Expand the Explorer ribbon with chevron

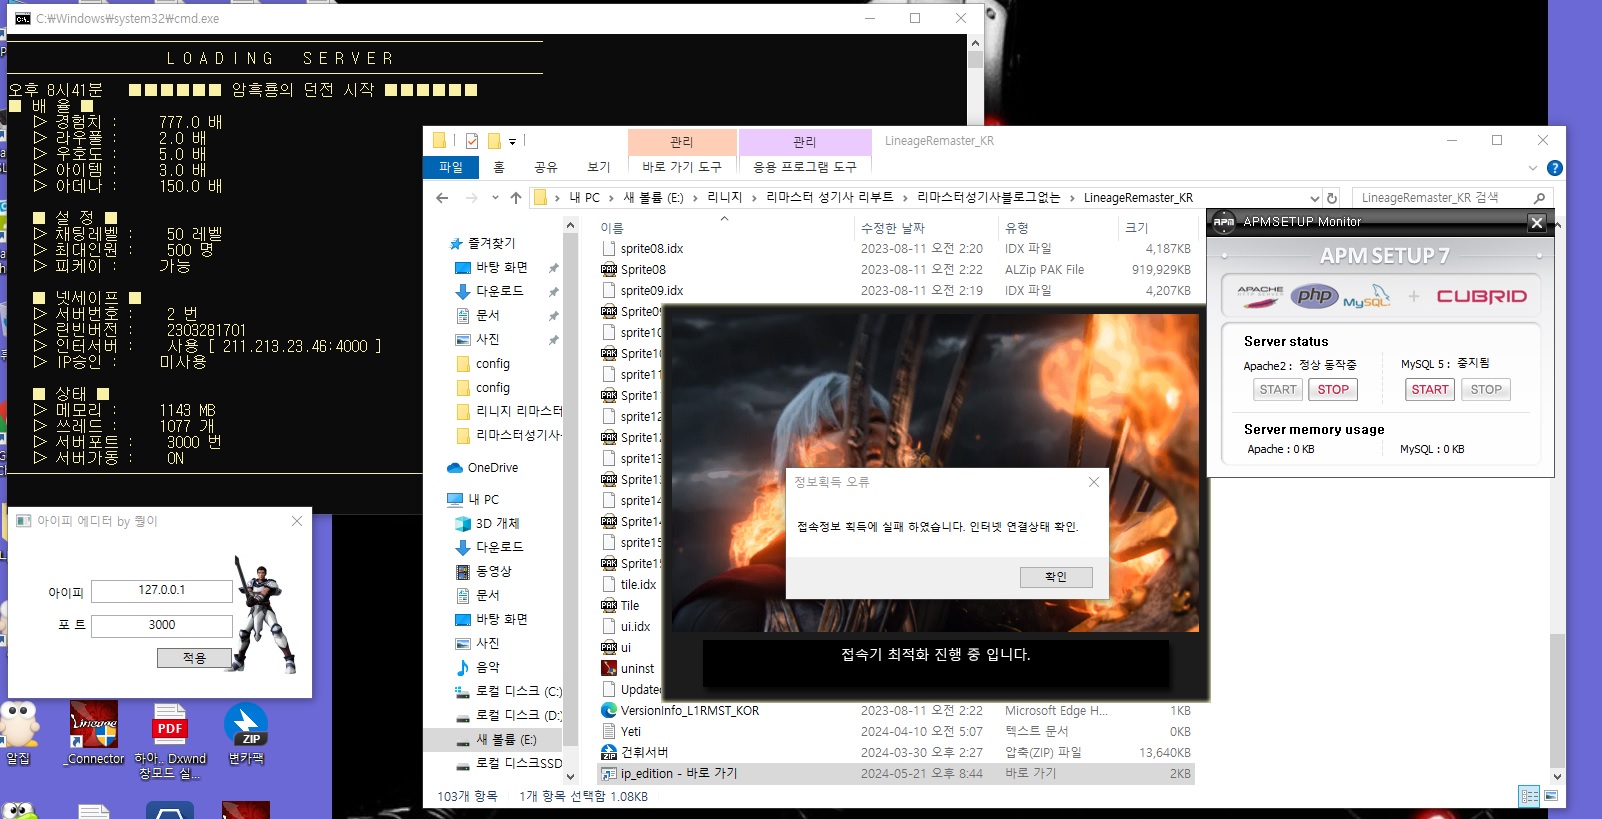coord(1533,168)
